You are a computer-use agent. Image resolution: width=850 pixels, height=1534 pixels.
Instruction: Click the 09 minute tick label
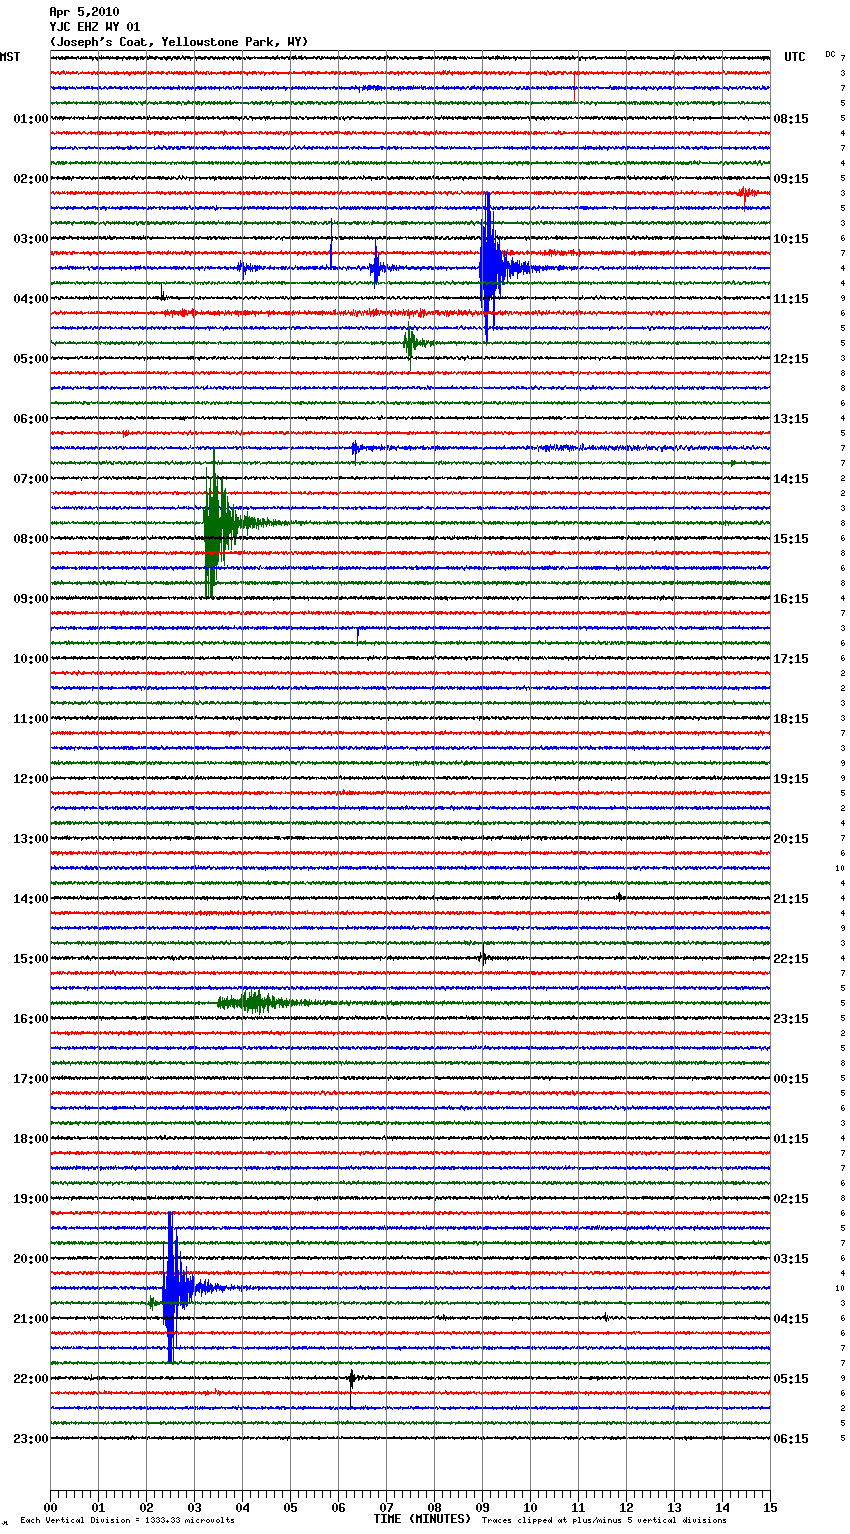pyautogui.click(x=482, y=1507)
